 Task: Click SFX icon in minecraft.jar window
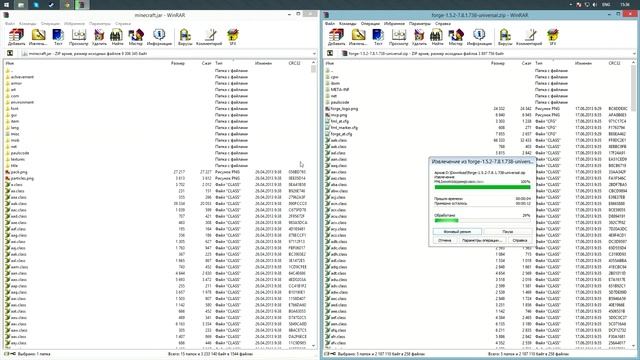(233, 37)
